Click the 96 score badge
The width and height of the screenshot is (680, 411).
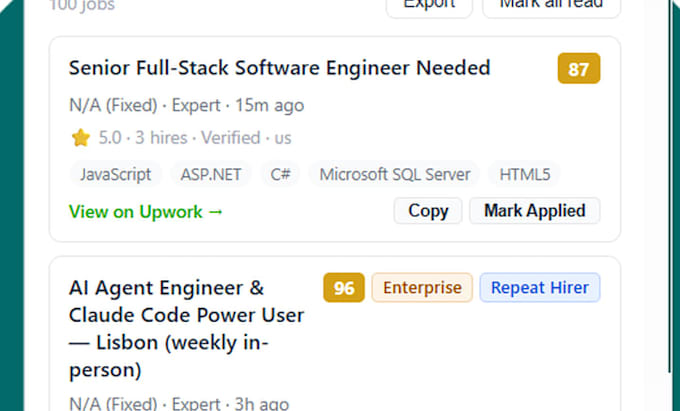(x=344, y=287)
